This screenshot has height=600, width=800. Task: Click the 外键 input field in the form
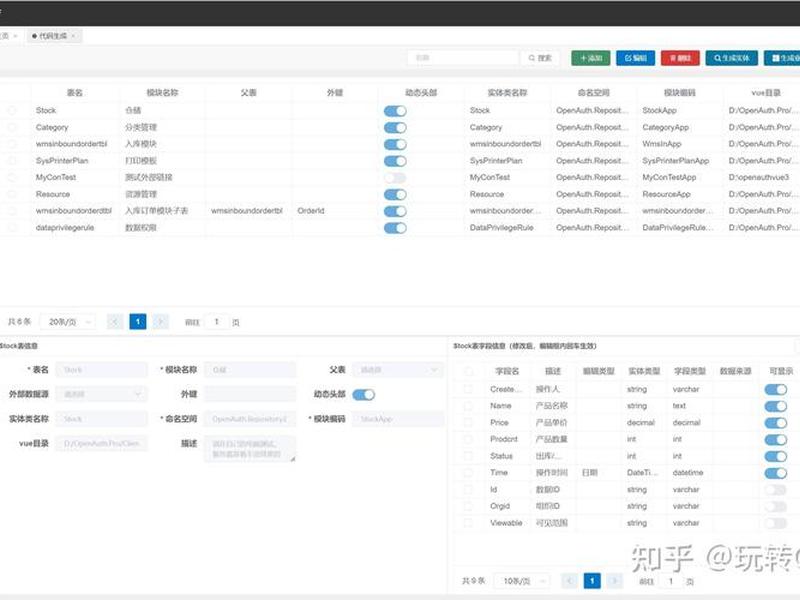point(250,394)
